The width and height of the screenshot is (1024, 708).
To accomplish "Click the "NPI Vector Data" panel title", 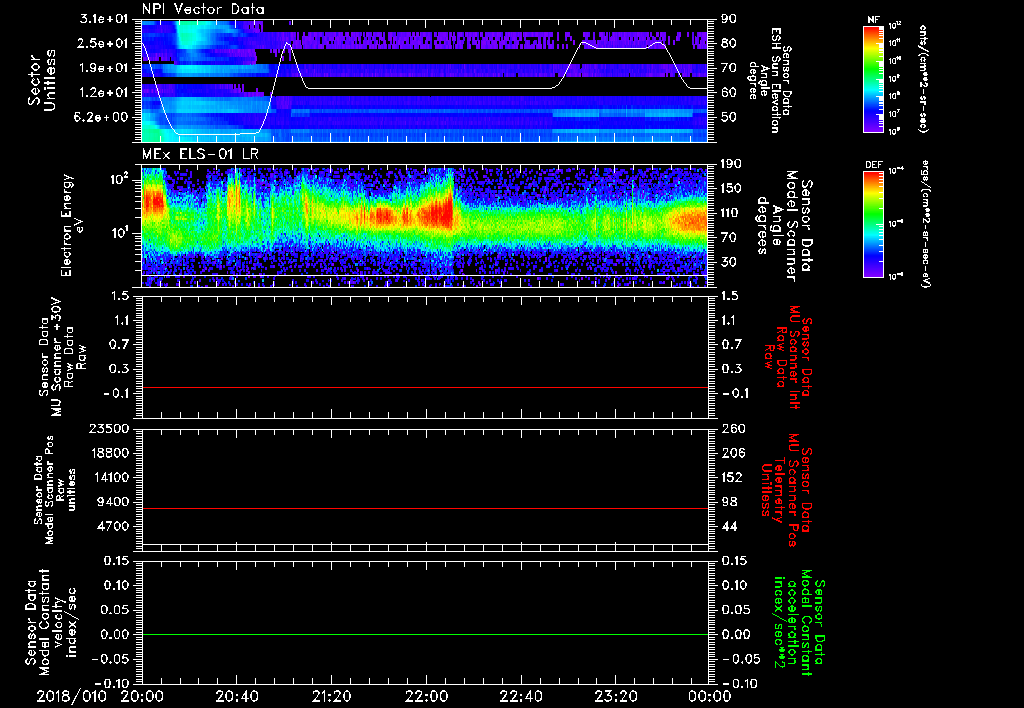I will 203,9.
